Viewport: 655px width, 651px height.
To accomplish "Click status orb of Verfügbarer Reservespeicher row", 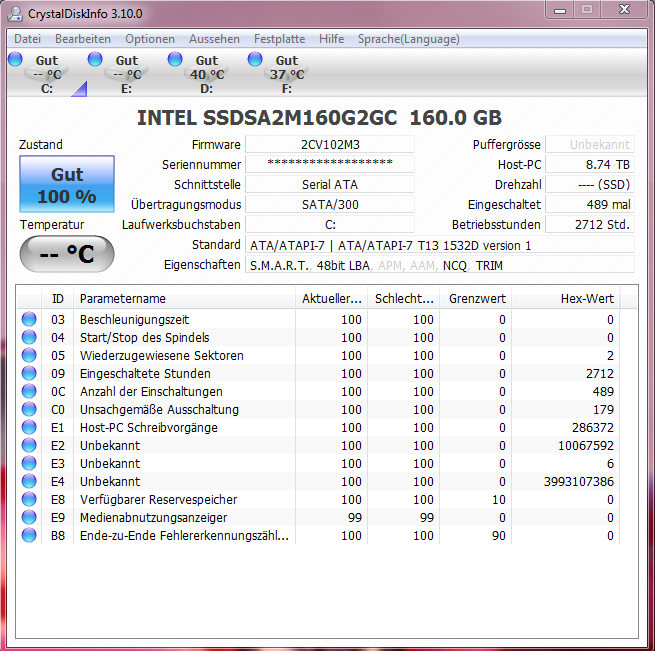I will 29,499.
